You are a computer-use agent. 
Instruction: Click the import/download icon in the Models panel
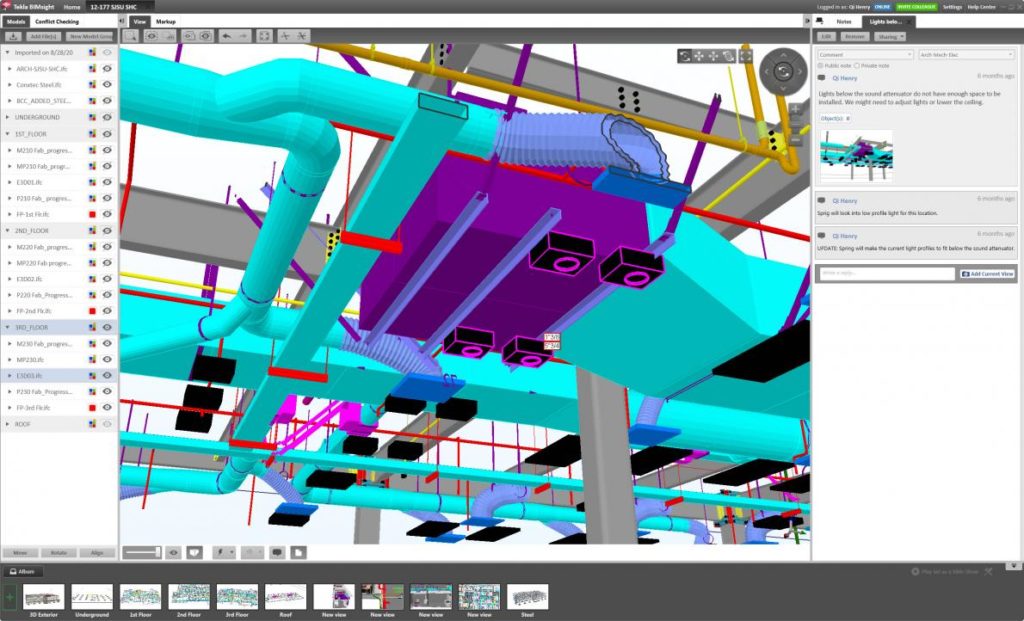tap(13, 36)
